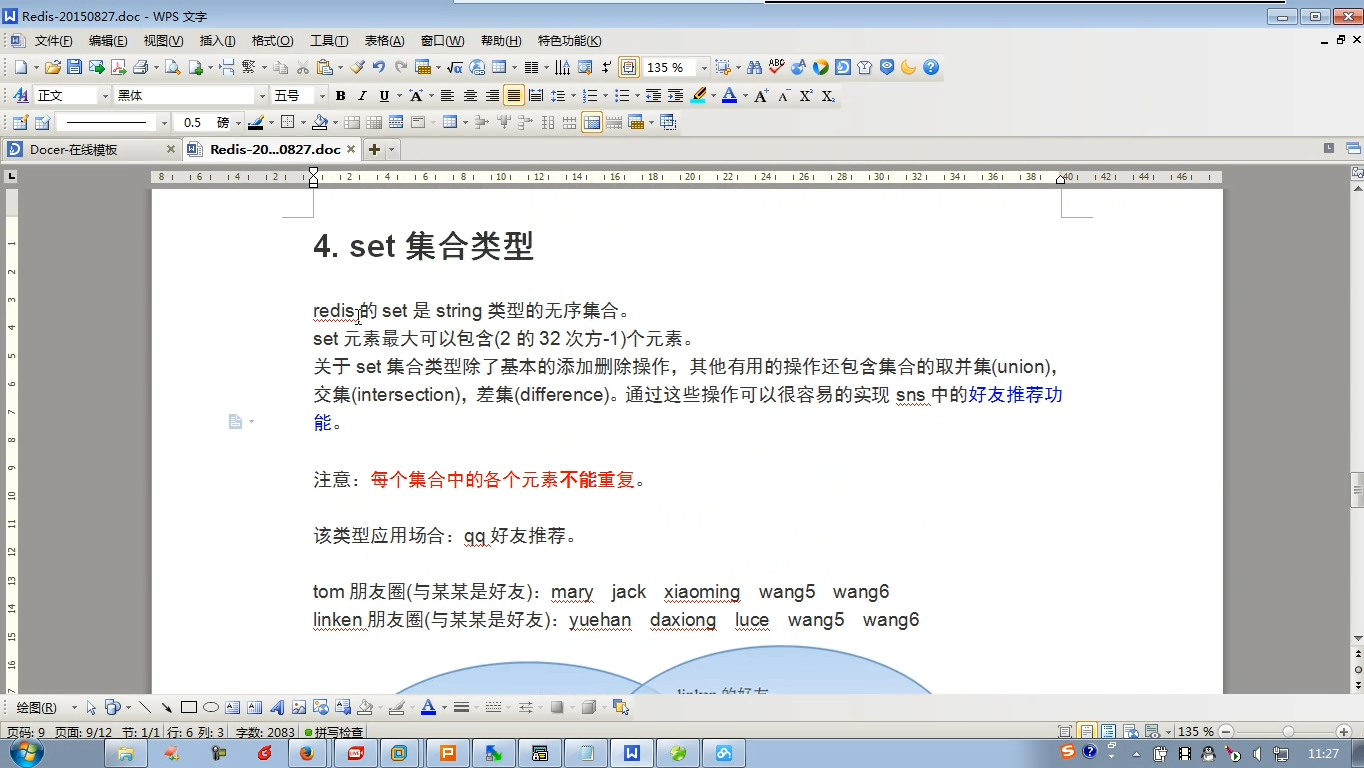Viewport: 1364px width, 768px height.
Task: Open the 插入(I) menu
Action: coord(218,41)
